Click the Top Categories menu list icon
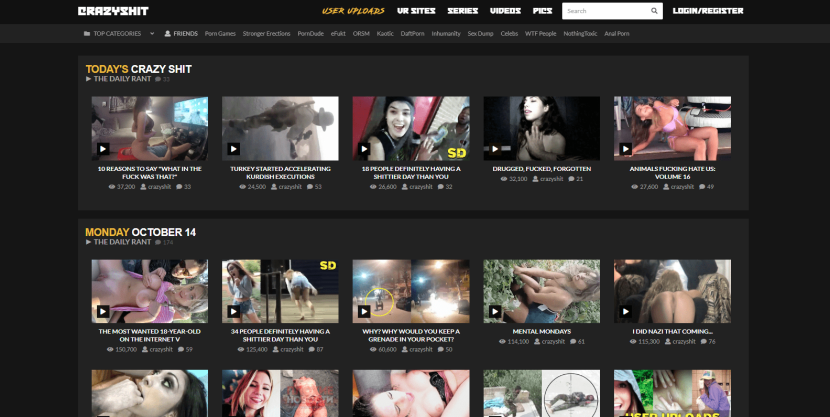 [x=88, y=33]
